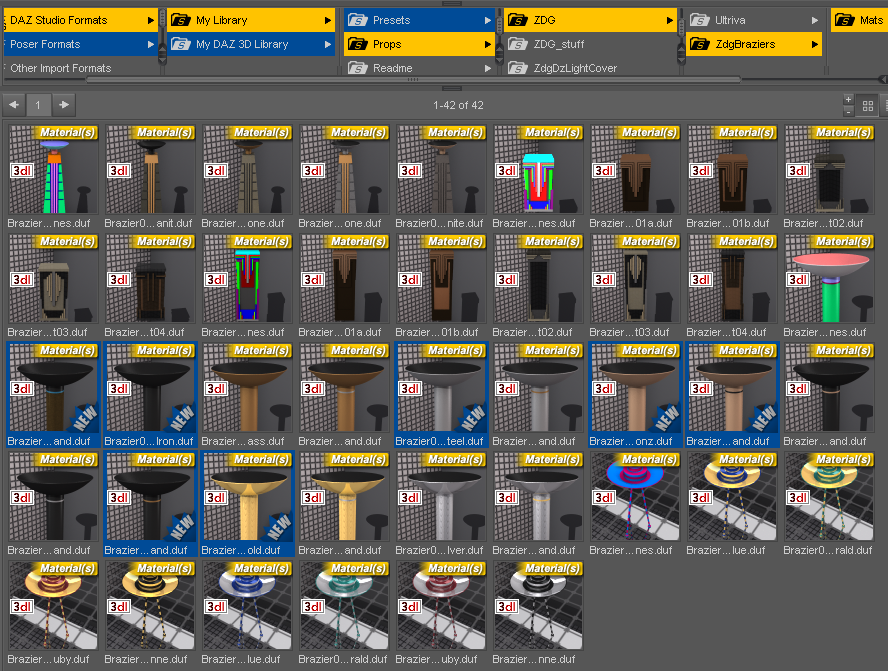
Task: Expand the Props folder arrow
Action: (x=488, y=44)
